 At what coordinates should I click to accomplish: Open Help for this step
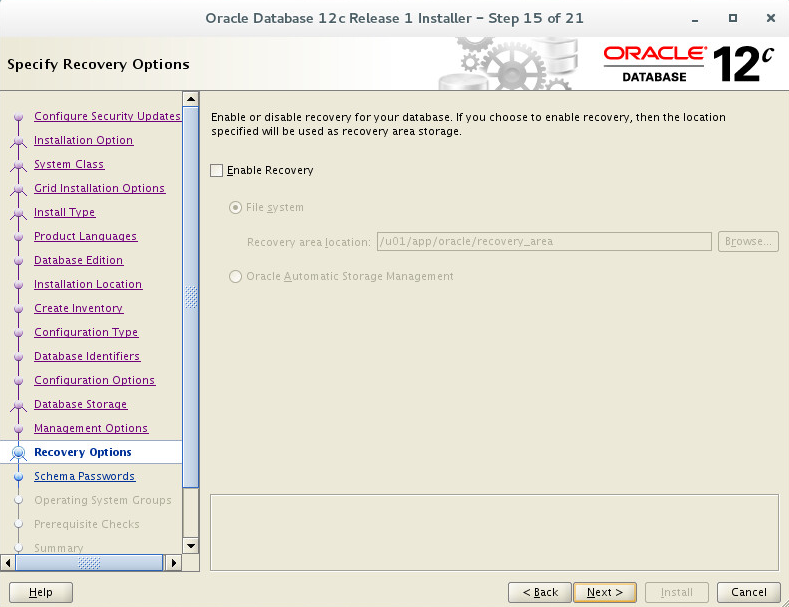pyautogui.click(x=41, y=592)
